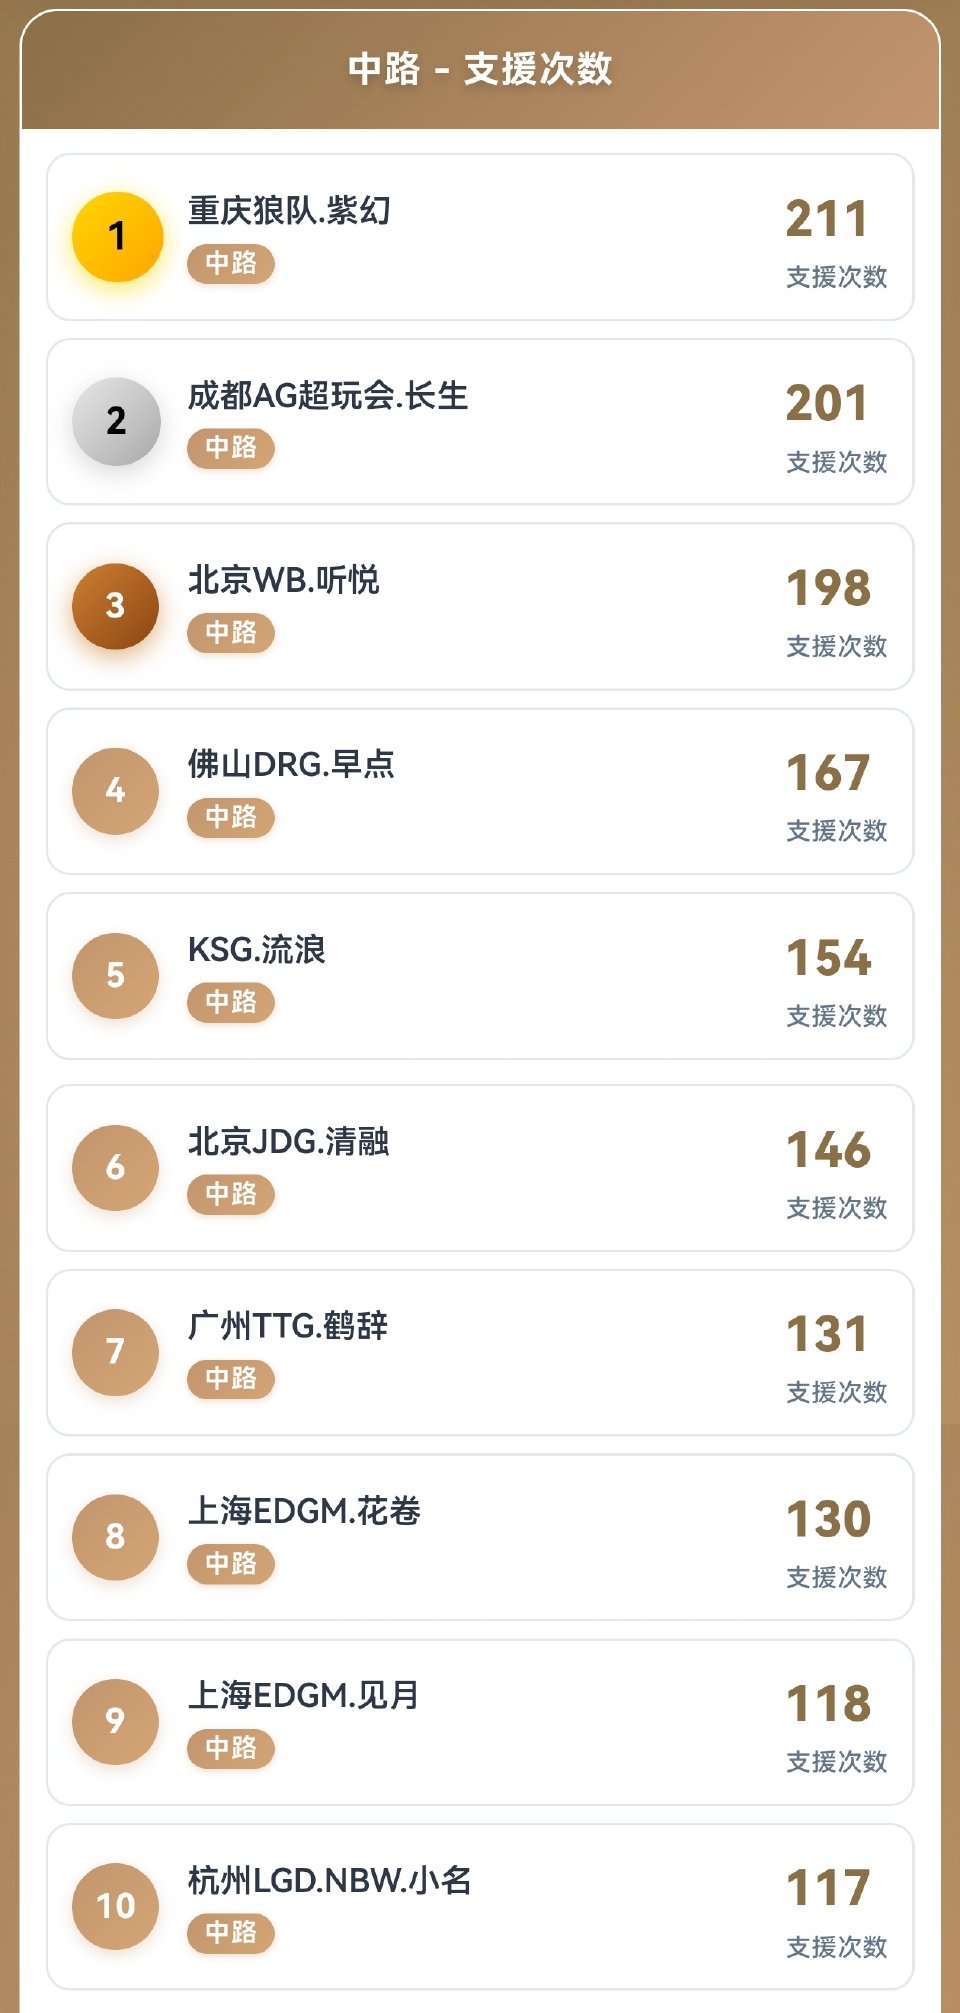Click the 211 support count value
The image size is (960, 2013).
(826, 219)
